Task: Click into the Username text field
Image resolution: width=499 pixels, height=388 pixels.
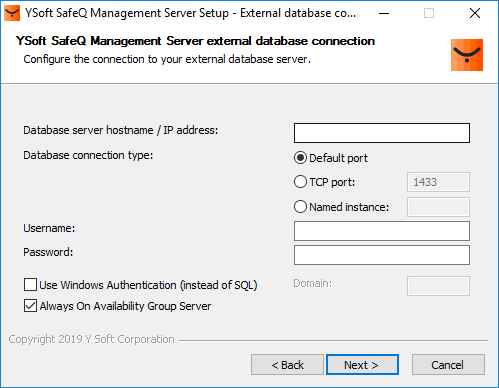Action: [x=382, y=231]
